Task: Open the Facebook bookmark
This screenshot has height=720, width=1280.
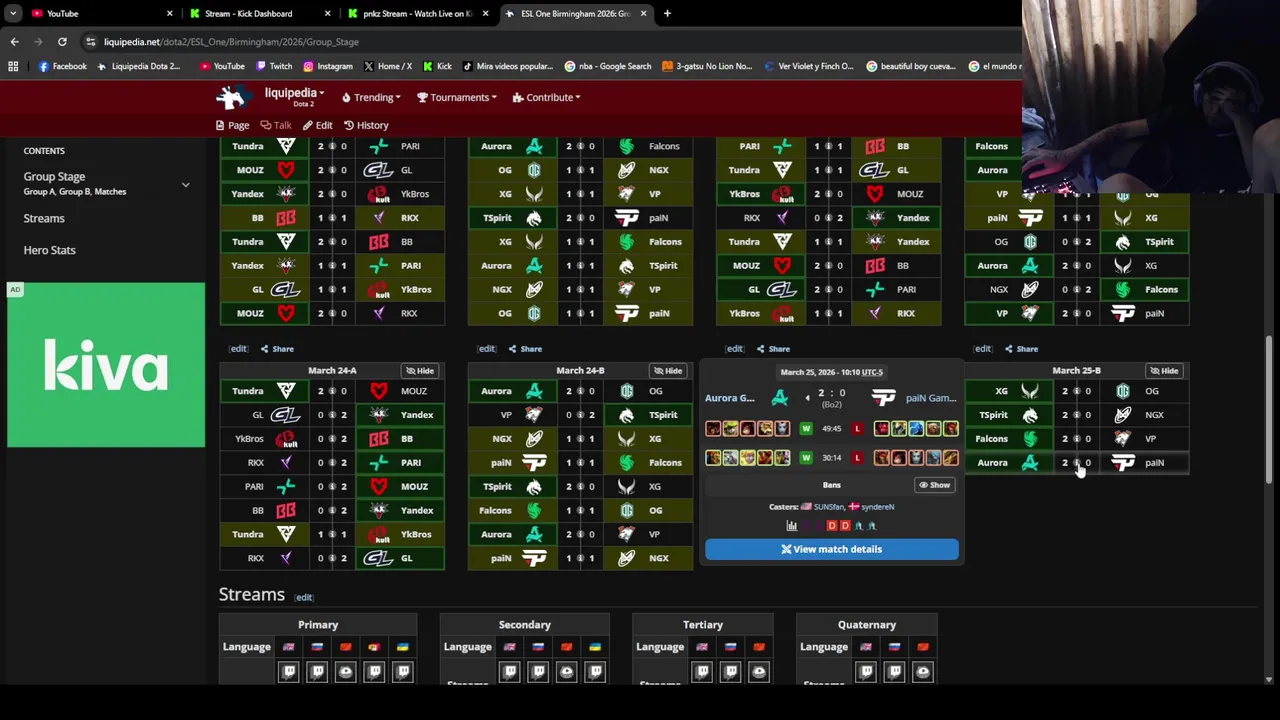Action: tap(62, 66)
